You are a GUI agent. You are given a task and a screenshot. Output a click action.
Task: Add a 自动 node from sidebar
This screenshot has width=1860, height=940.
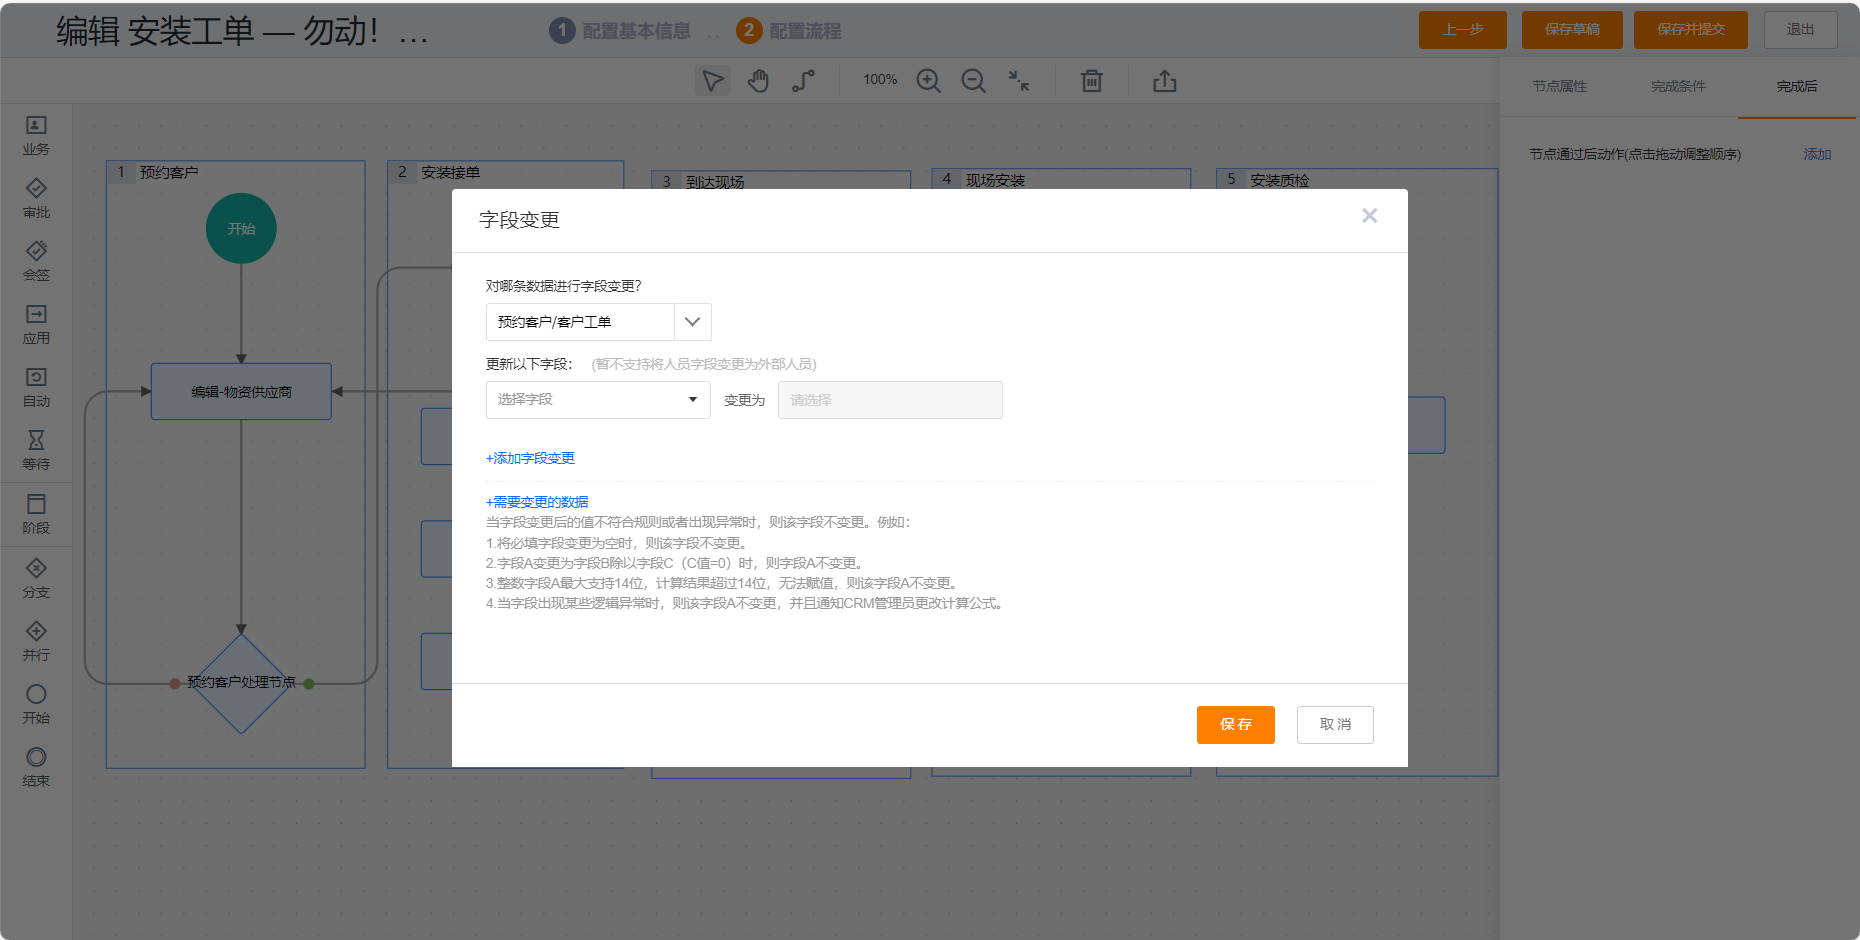pyautogui.click(x=36, y=388)
